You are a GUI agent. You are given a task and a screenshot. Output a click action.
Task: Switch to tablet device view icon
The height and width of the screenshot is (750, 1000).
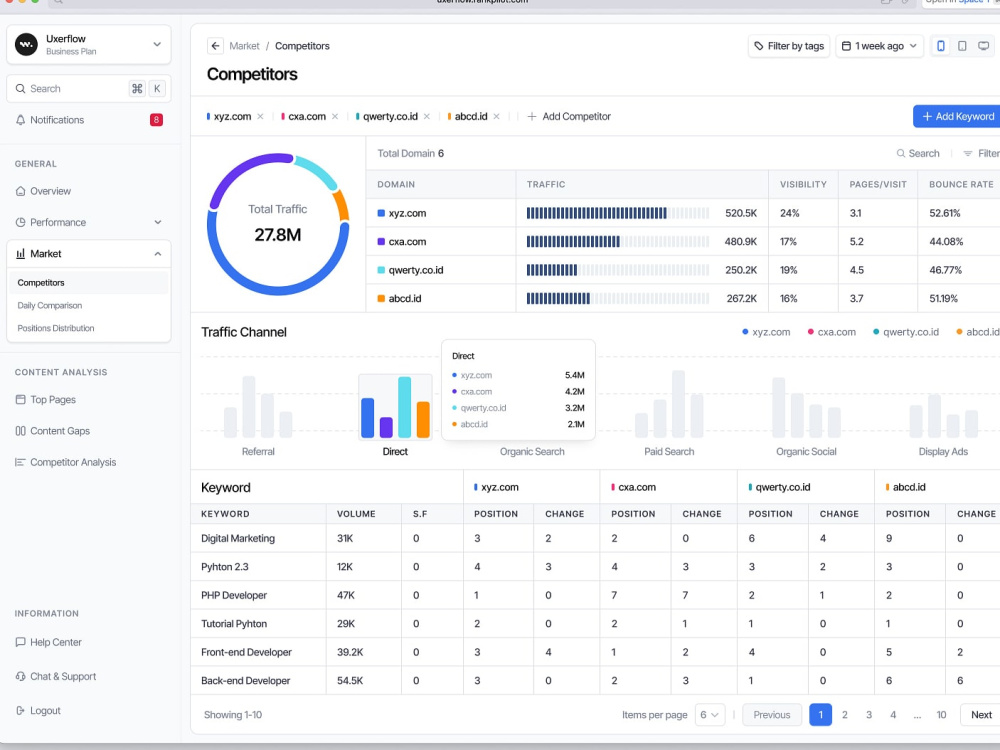pos(962,46)
